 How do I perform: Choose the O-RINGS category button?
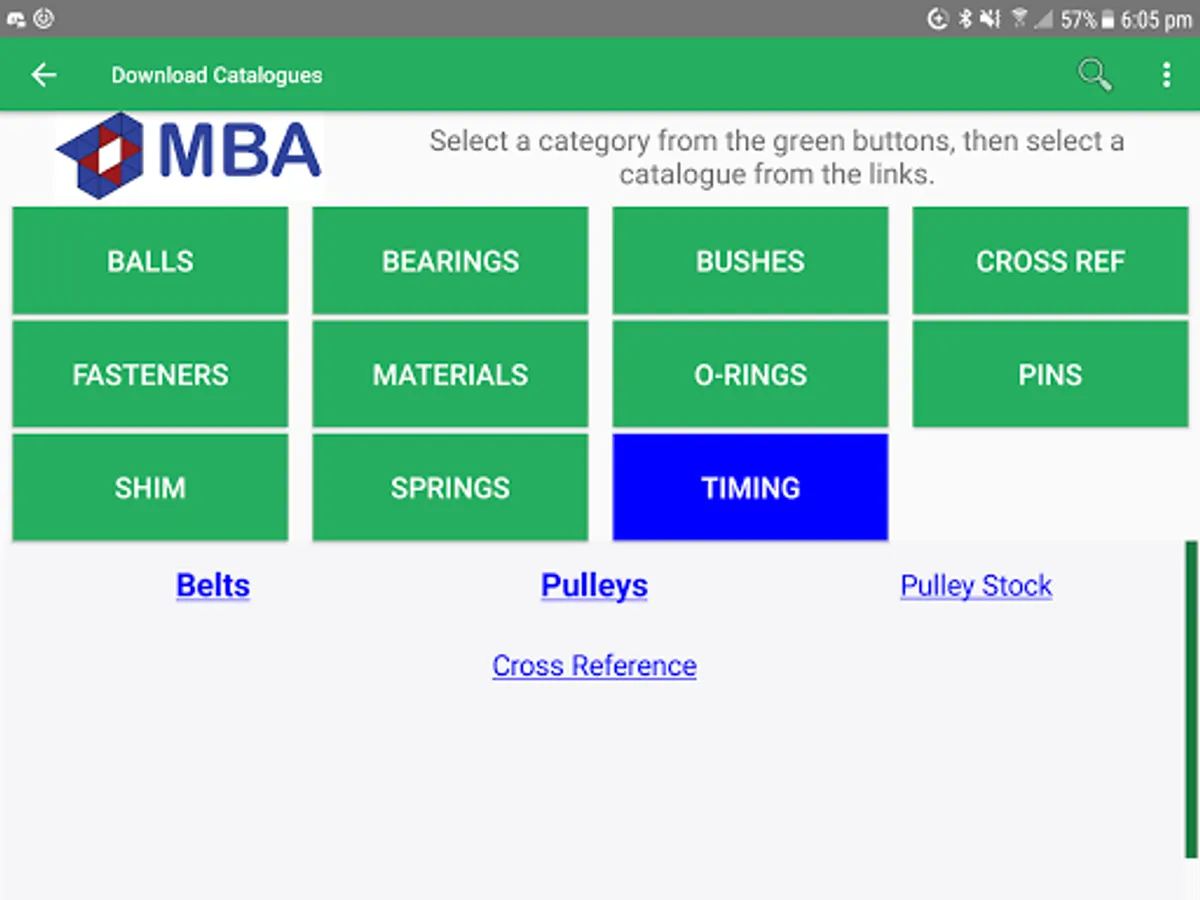coord(750,375)
